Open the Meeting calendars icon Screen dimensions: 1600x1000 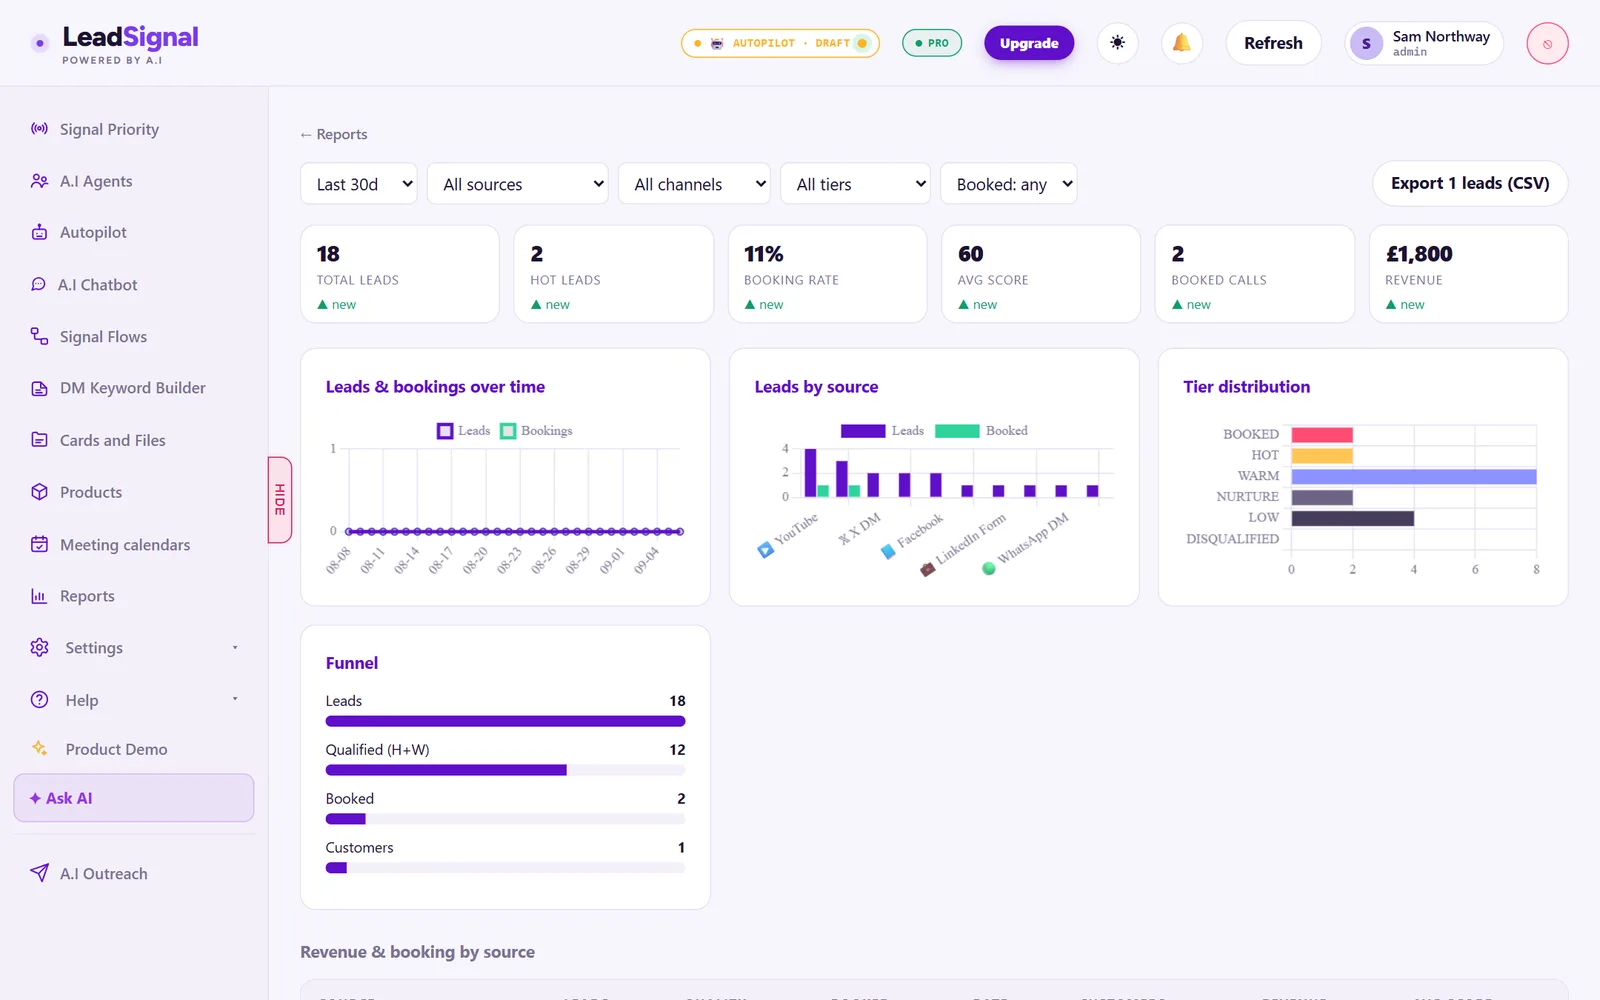tap(39, 544)
